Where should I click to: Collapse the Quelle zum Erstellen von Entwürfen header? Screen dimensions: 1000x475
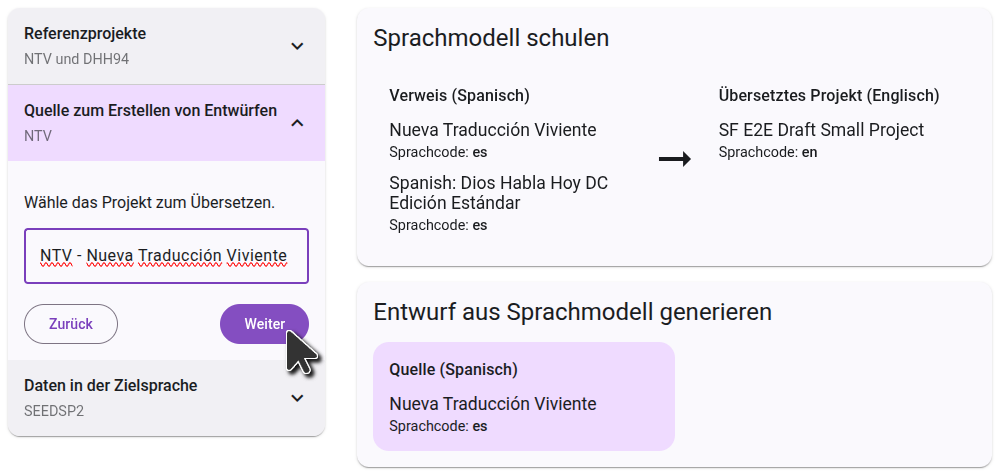coord(150,122)
